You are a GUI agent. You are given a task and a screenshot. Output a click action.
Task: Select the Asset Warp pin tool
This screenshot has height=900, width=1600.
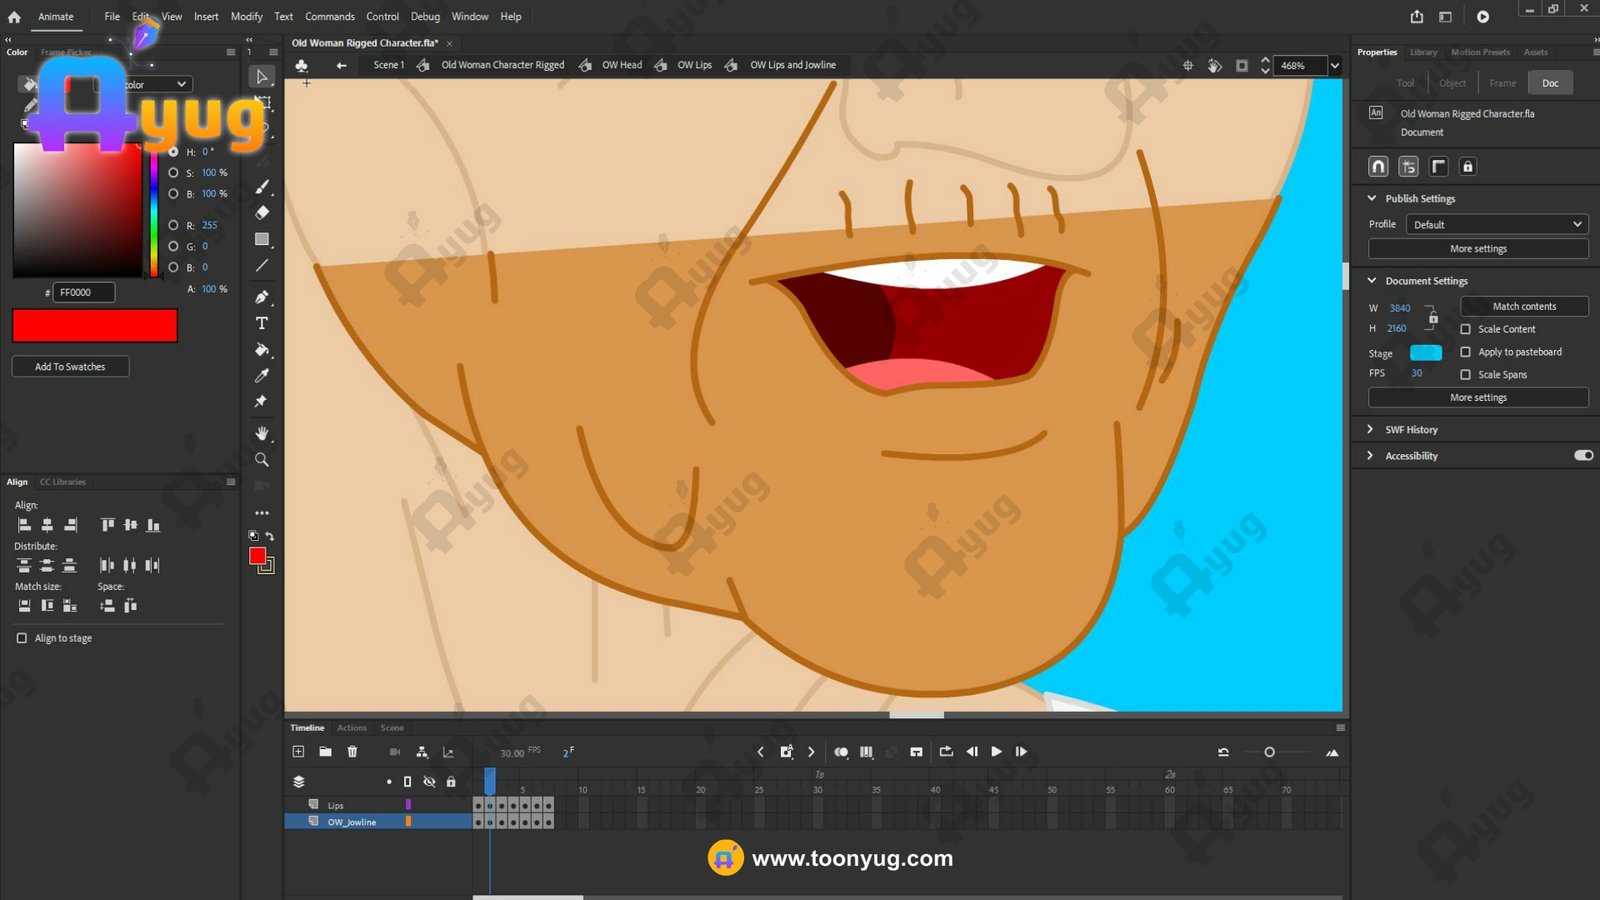261,401
